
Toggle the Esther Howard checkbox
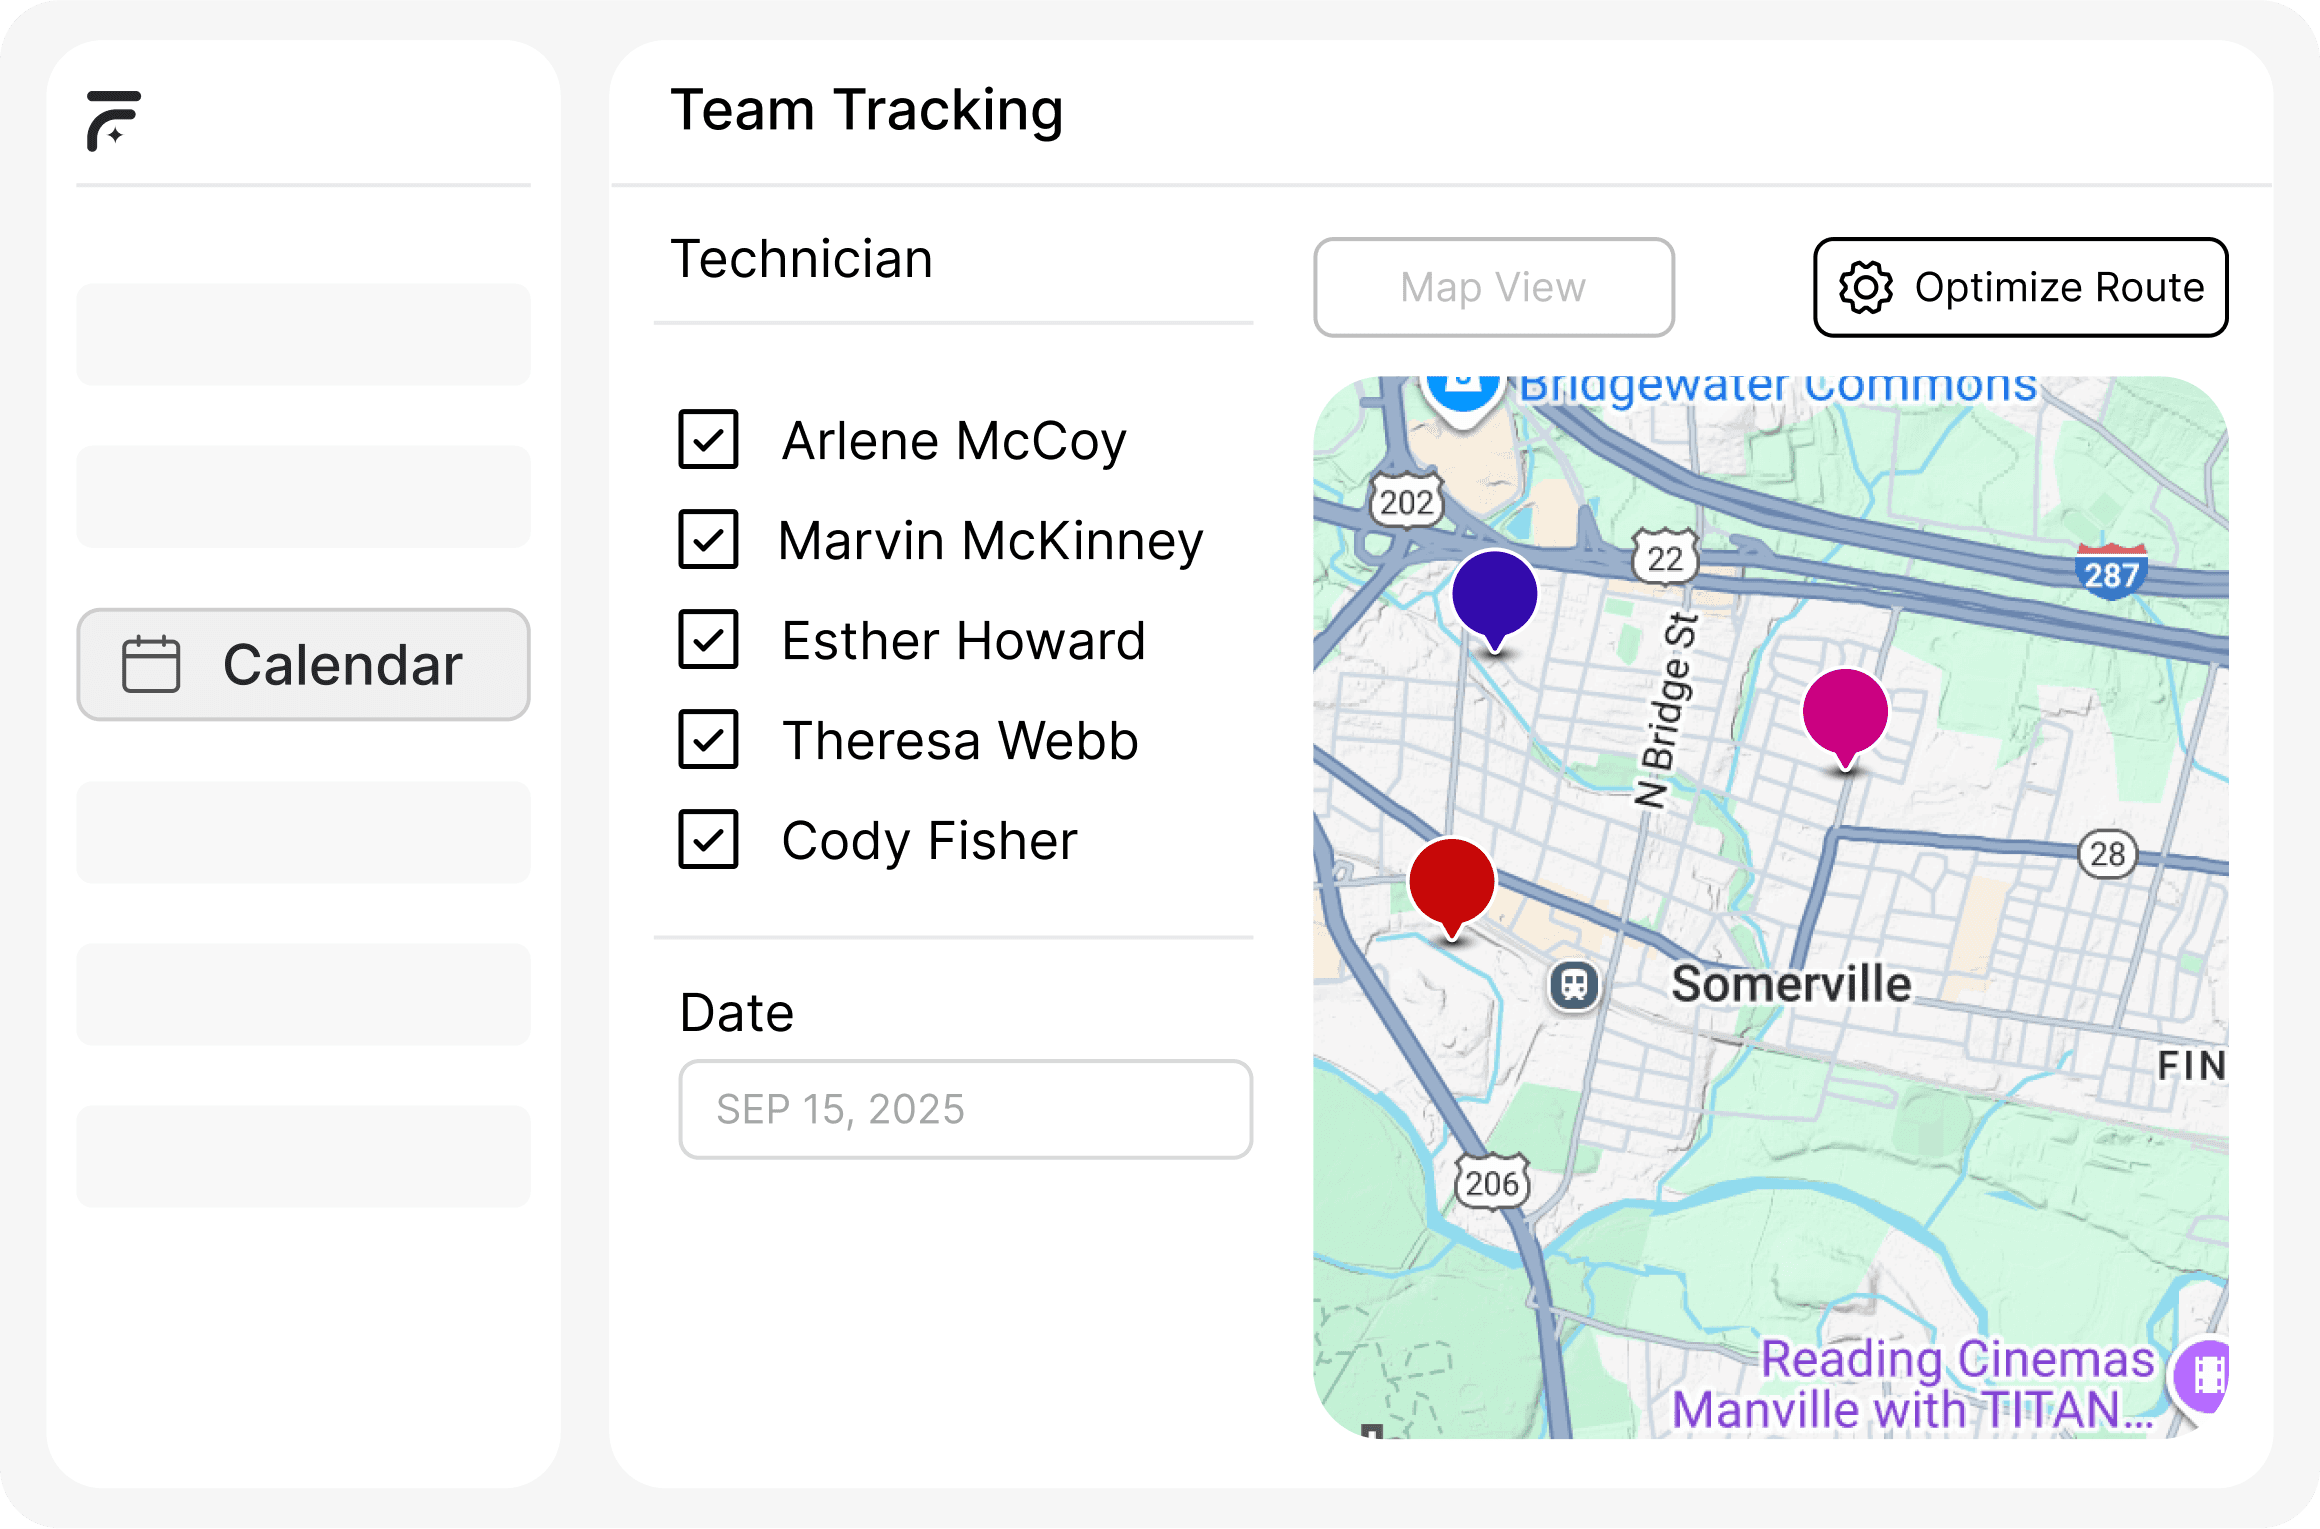[x=708, y=640]
